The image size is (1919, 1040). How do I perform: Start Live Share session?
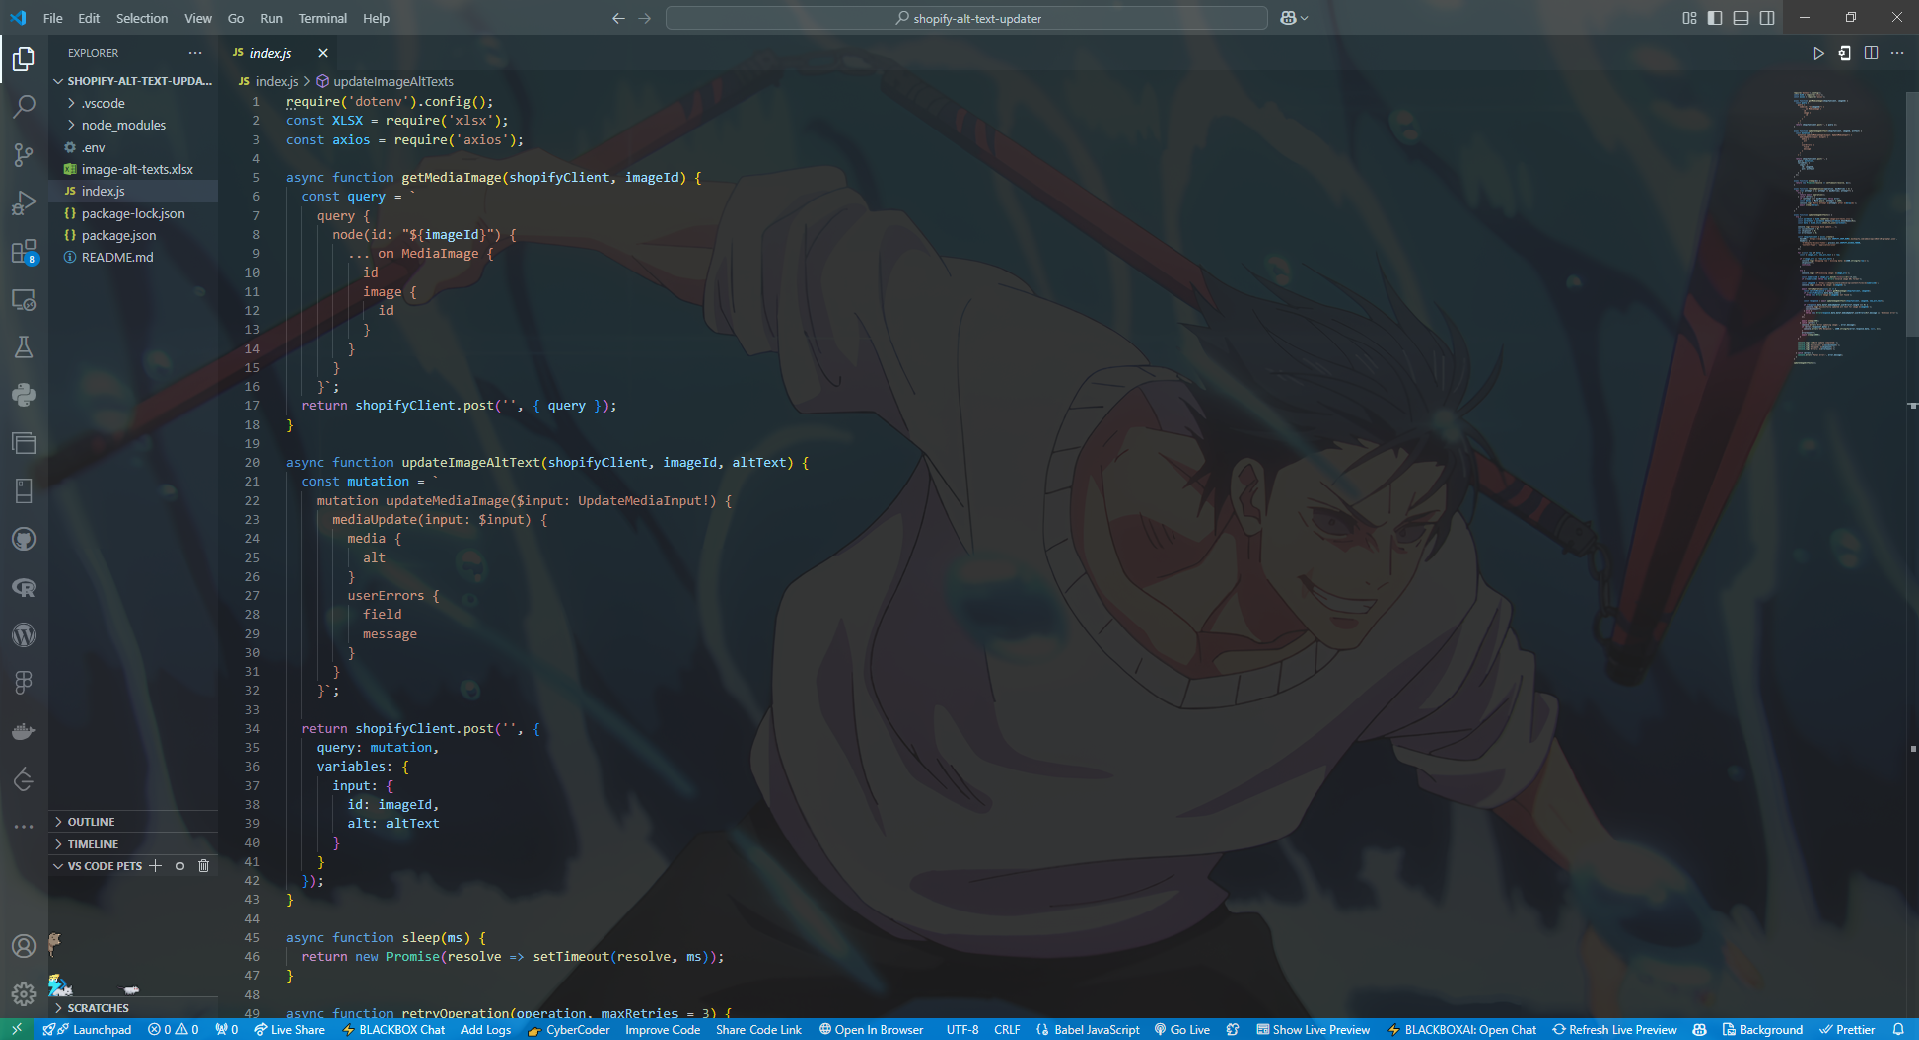[289, 1030]
